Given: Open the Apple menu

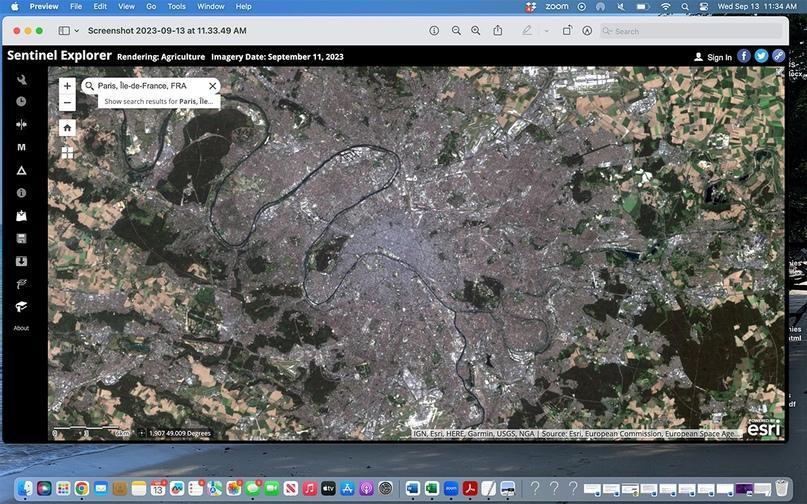Looking at the screenshot, I should click(x=14, y=7).
